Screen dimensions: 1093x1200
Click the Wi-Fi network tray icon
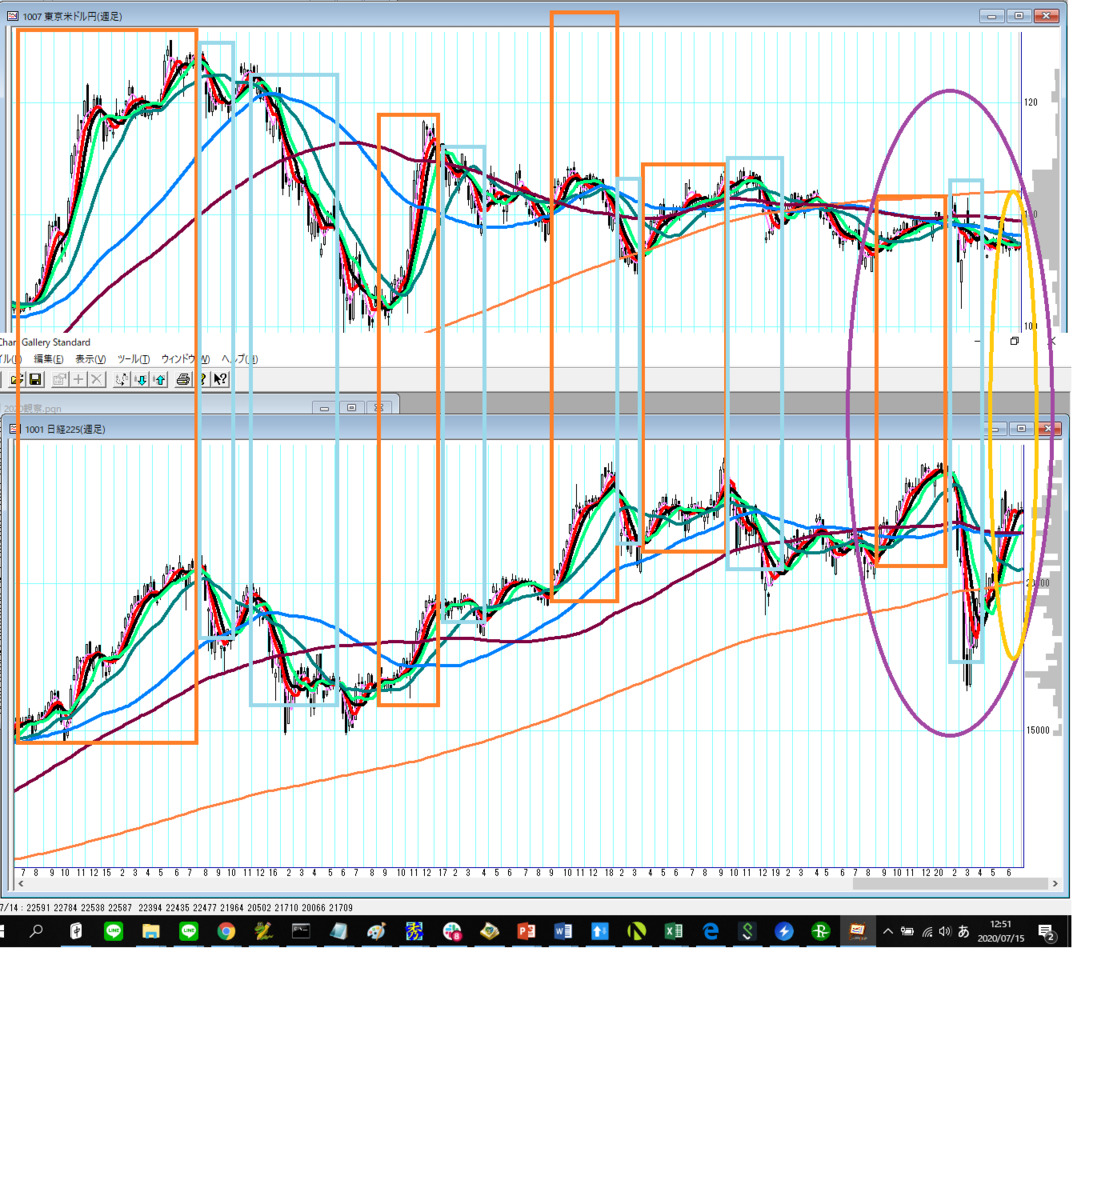927,932
